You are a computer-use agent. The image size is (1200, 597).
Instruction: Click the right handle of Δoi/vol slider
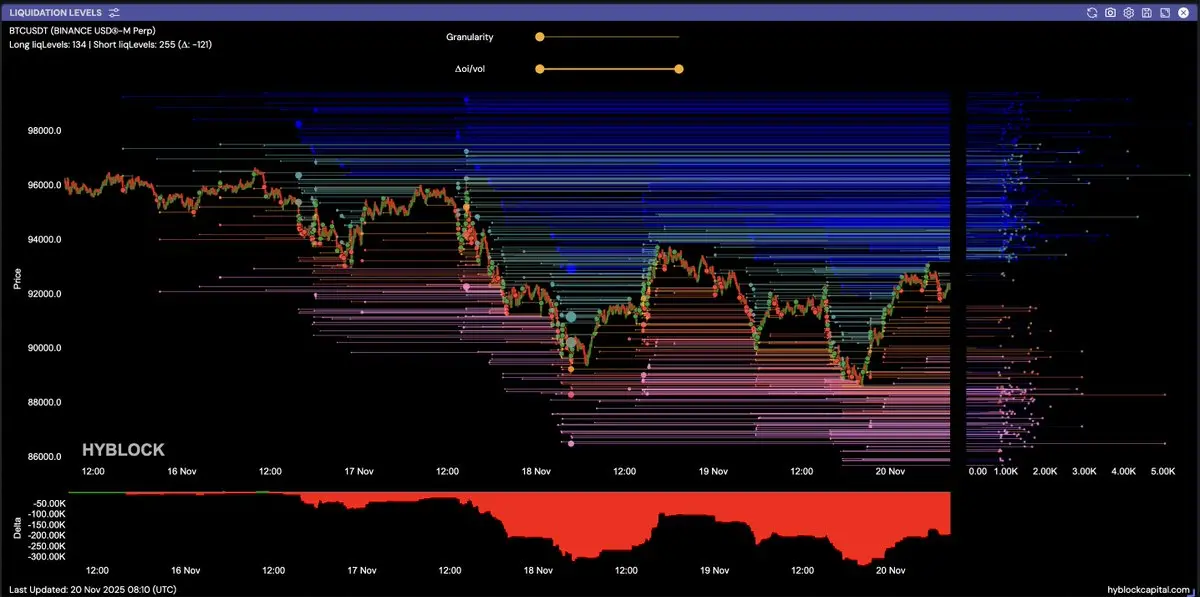pyautogui.click(x=679, y=69)
